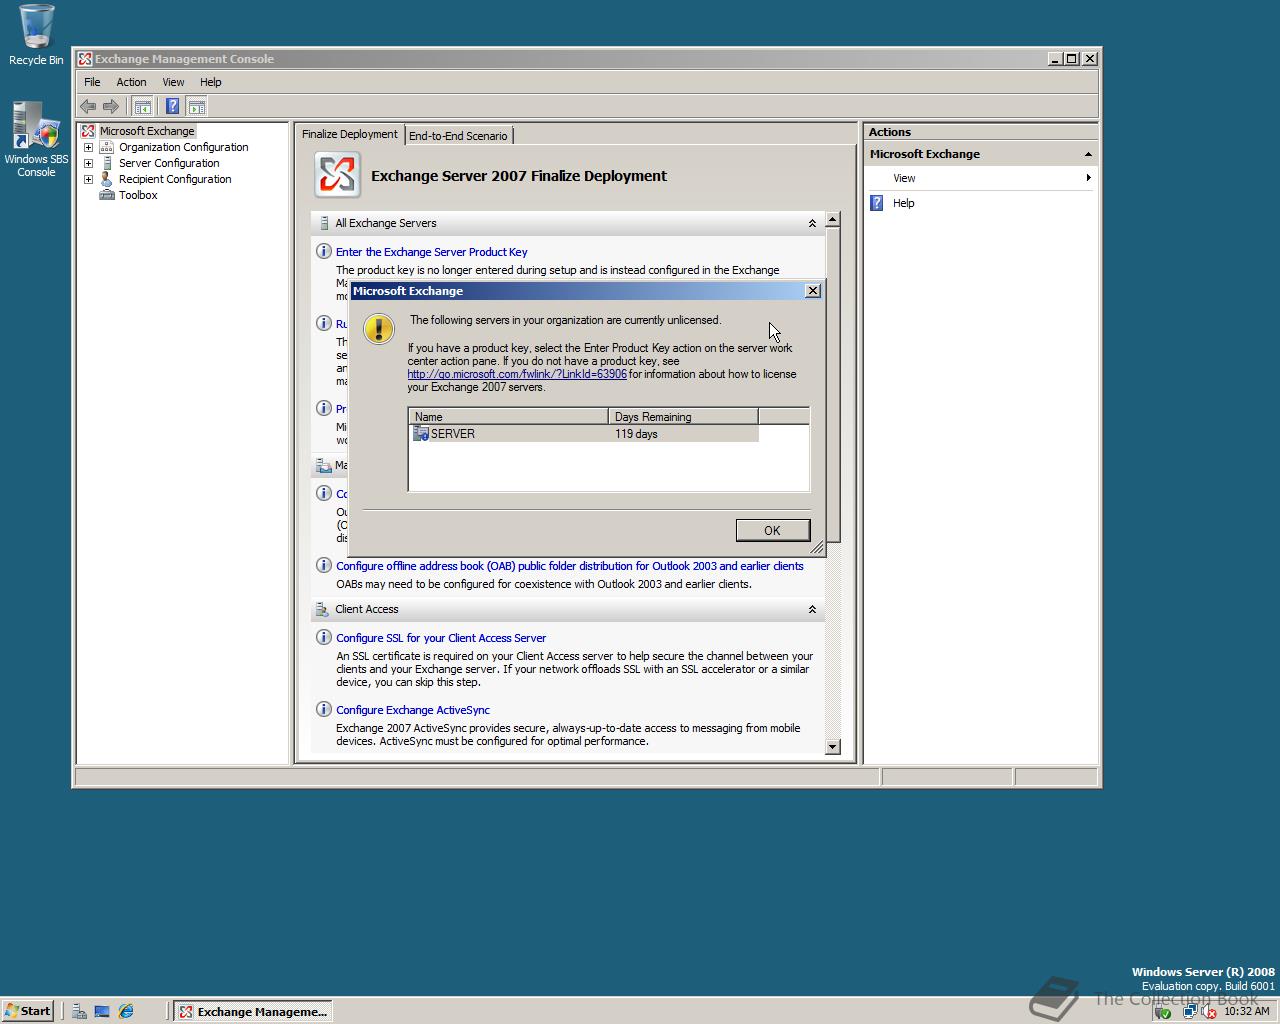Open the View submenu arrow in Actions
This screenshot has height=1024, width=1280.
click(x=1088, y=178)
